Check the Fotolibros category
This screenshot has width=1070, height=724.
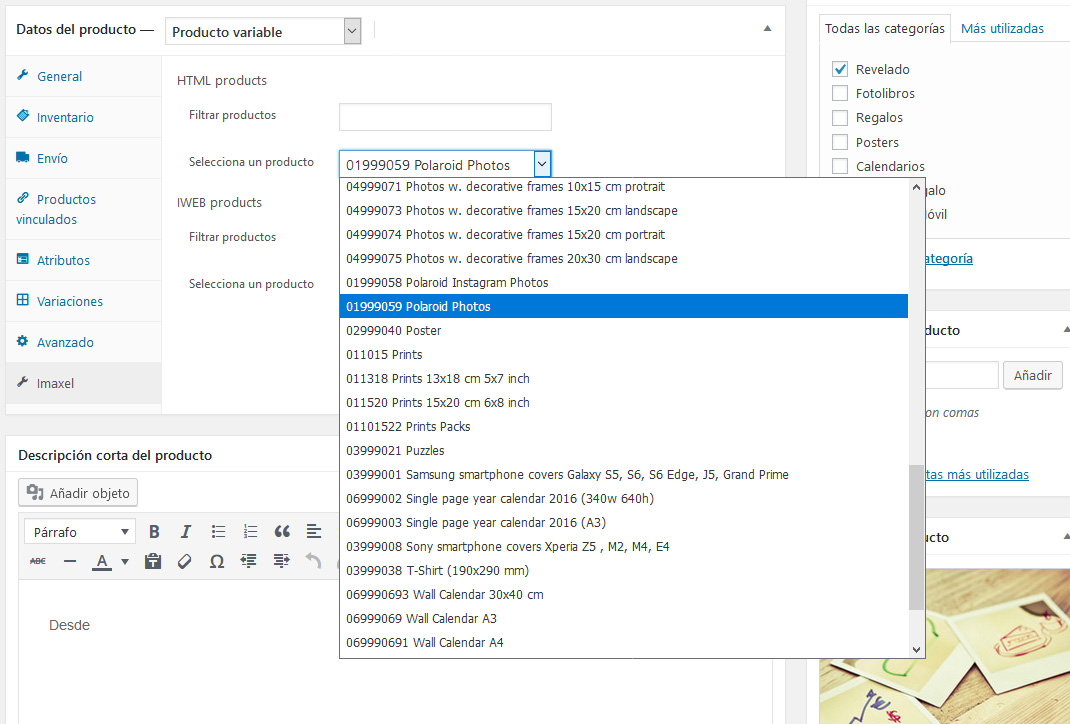click(x=840, y=93)
